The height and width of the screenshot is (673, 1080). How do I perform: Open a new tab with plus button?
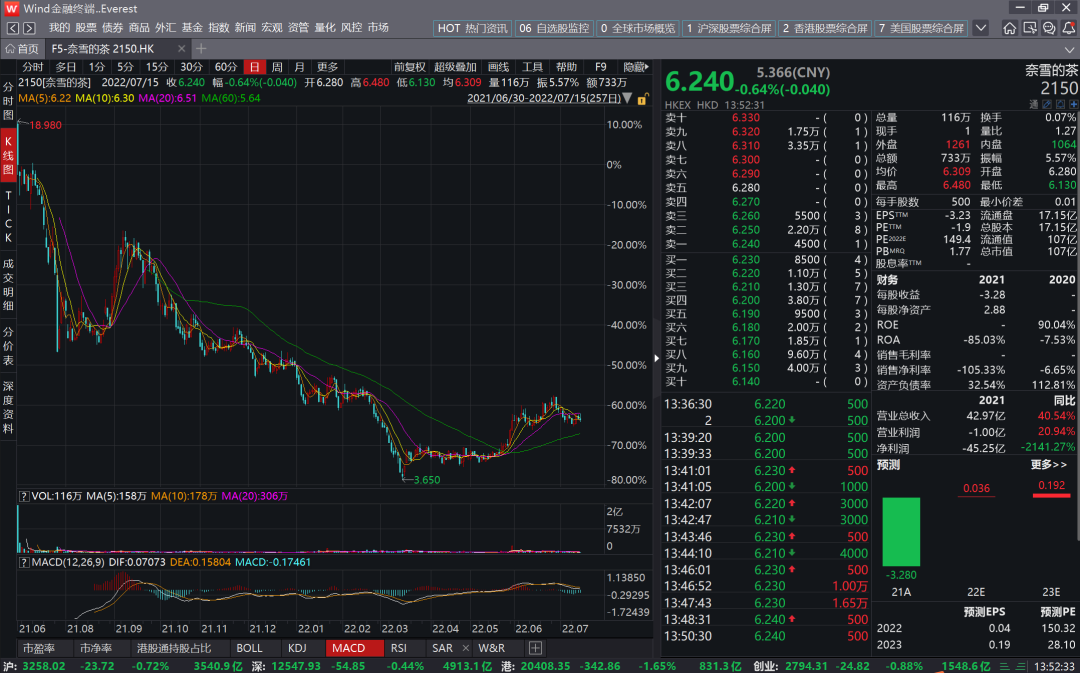201,48
